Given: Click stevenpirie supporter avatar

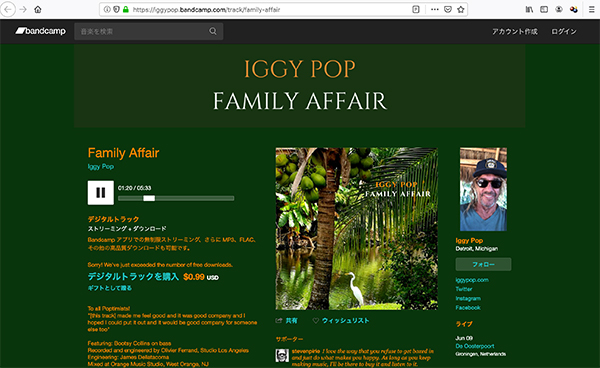Looking at the screenshot, I should point(282,355).
